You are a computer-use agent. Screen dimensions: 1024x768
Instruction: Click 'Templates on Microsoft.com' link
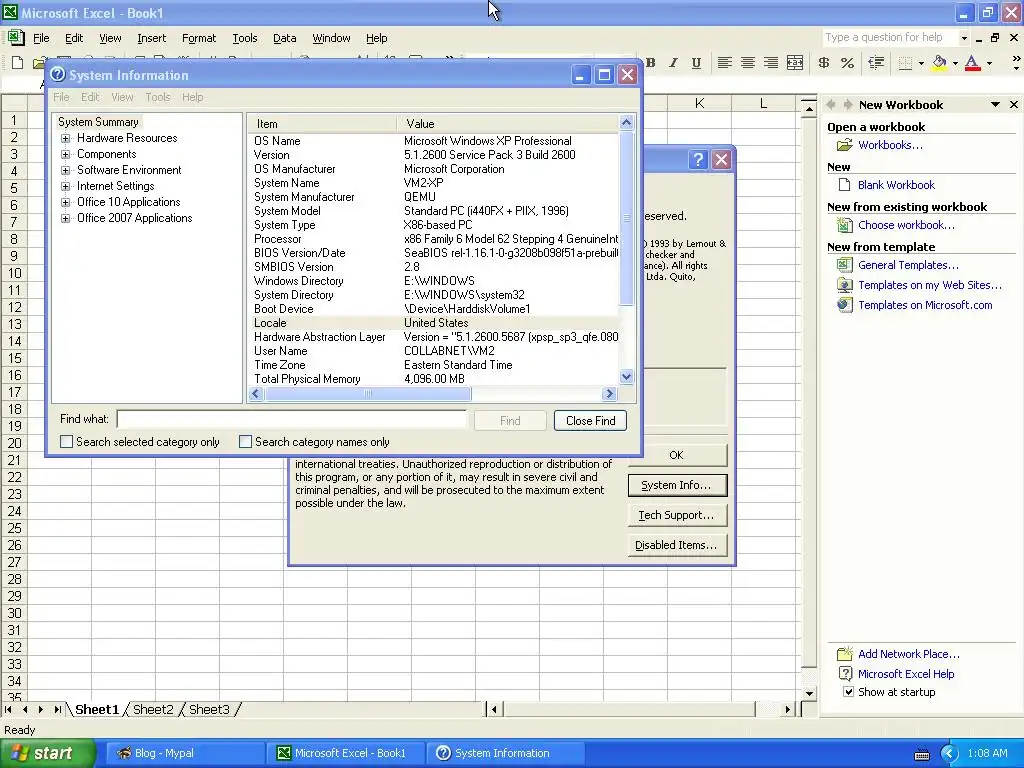click(925, 305)
